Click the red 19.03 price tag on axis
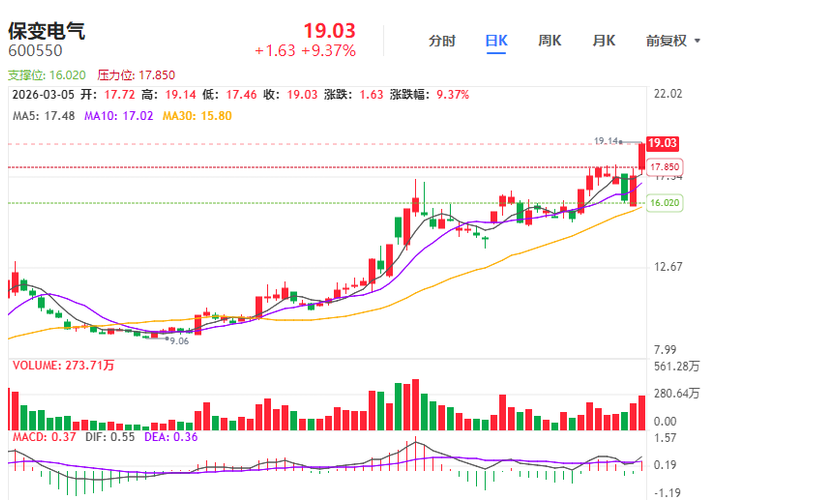The height and width of the screenshot is (500, 835). click(662, 143)
